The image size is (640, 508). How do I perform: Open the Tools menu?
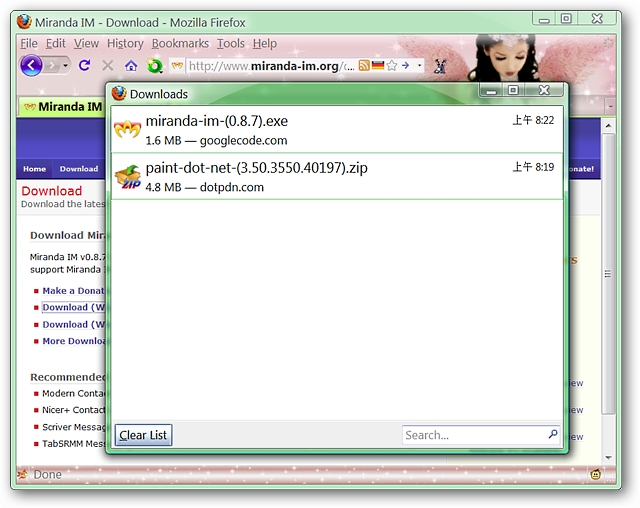231,43
